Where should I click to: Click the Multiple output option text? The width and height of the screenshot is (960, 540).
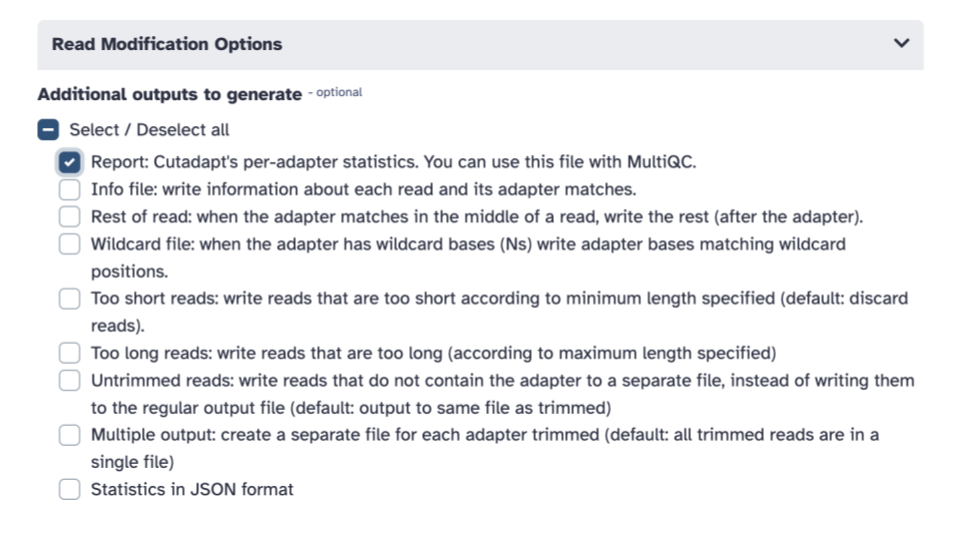pos(485,435)
